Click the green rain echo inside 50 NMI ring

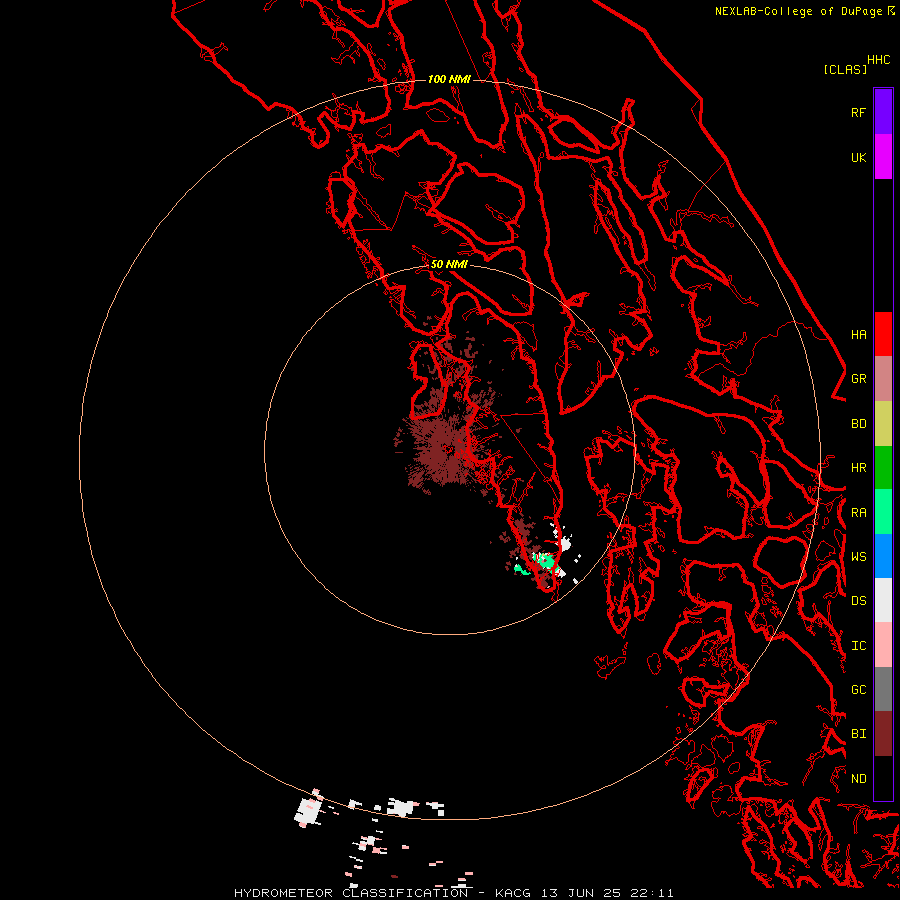(x=545, y=561)
